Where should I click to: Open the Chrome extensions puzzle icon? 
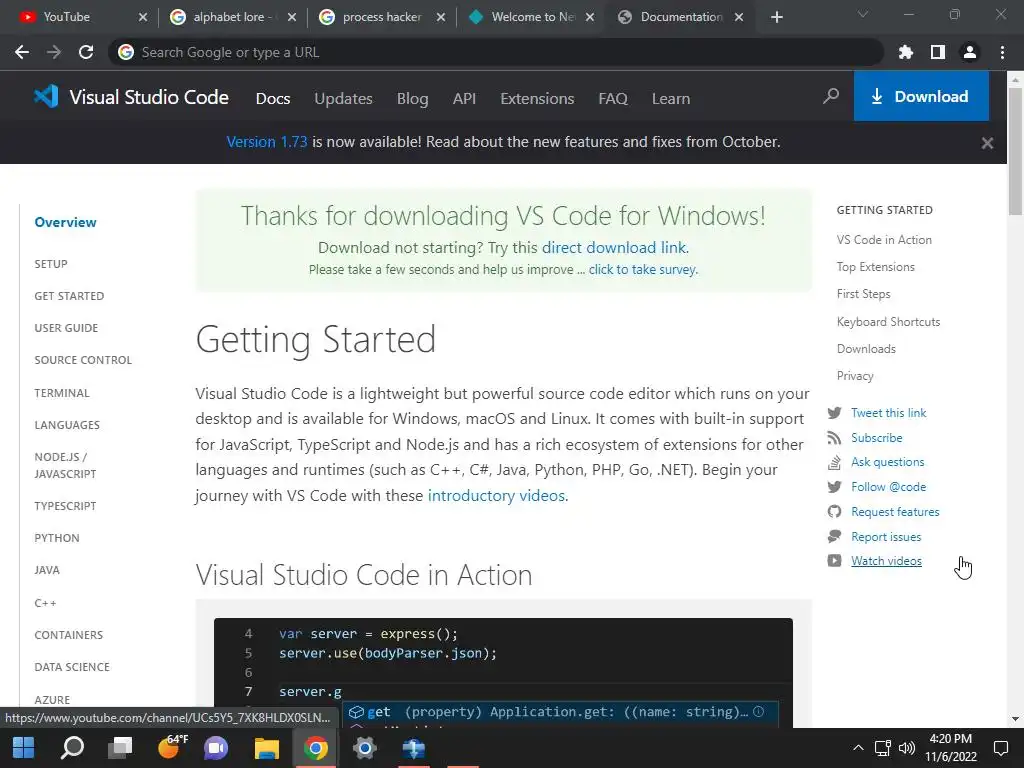click(905, 52)
